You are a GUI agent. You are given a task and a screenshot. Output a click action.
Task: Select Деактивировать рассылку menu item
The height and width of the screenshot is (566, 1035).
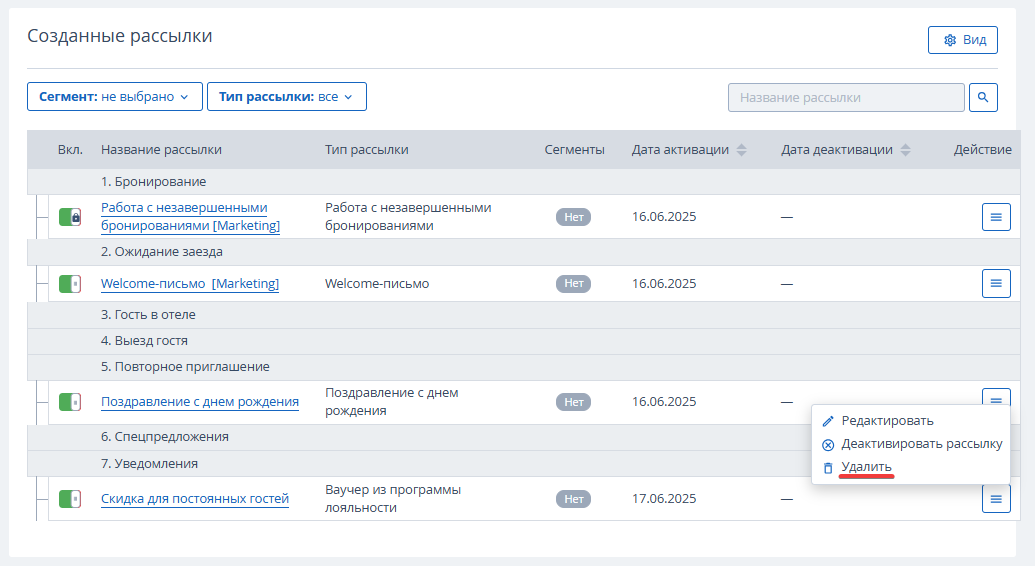tap(921, 444)
